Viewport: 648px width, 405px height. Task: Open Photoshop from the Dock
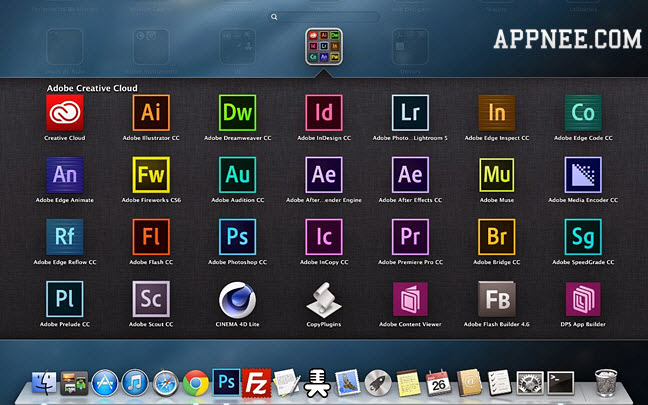point(226,382)
